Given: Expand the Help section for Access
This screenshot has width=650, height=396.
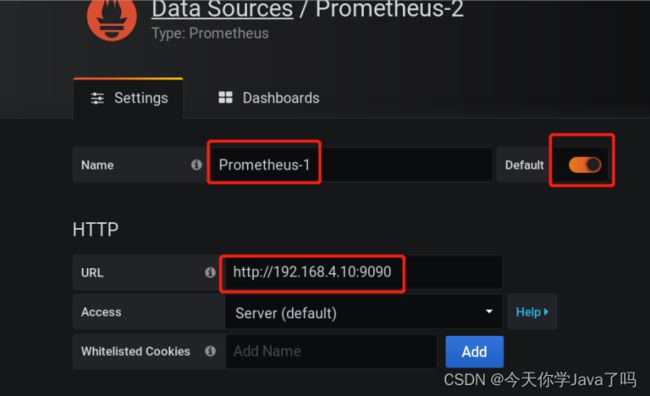Looking at the screenshot, I should tap(532, 312).
